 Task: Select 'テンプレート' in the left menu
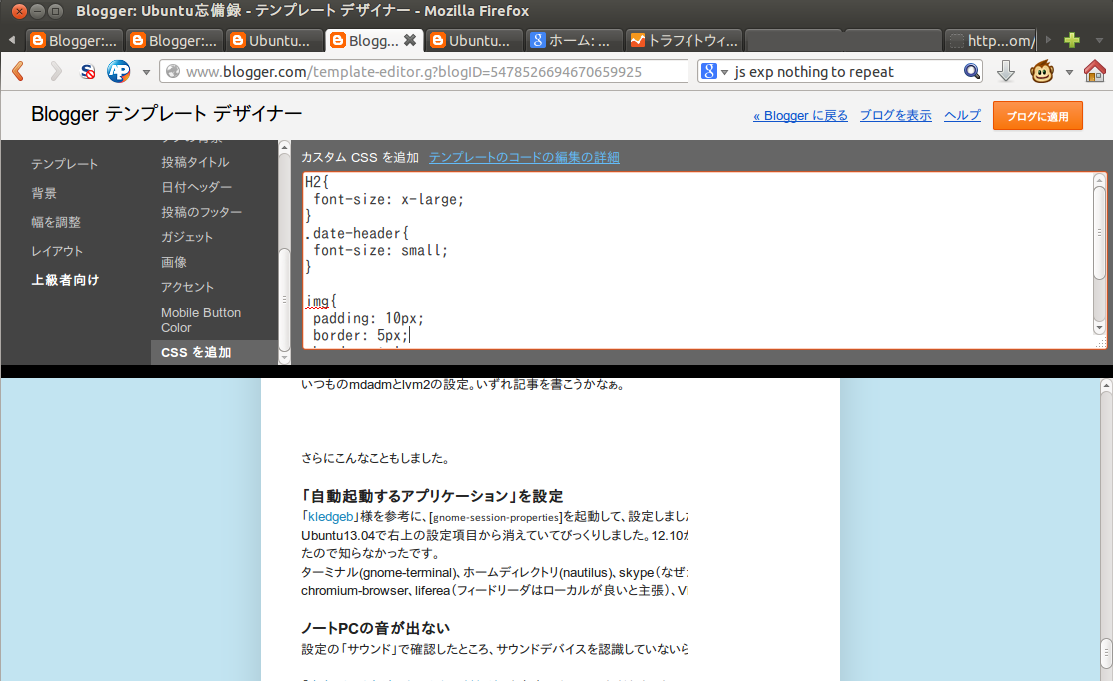click(x=65, y=164)
